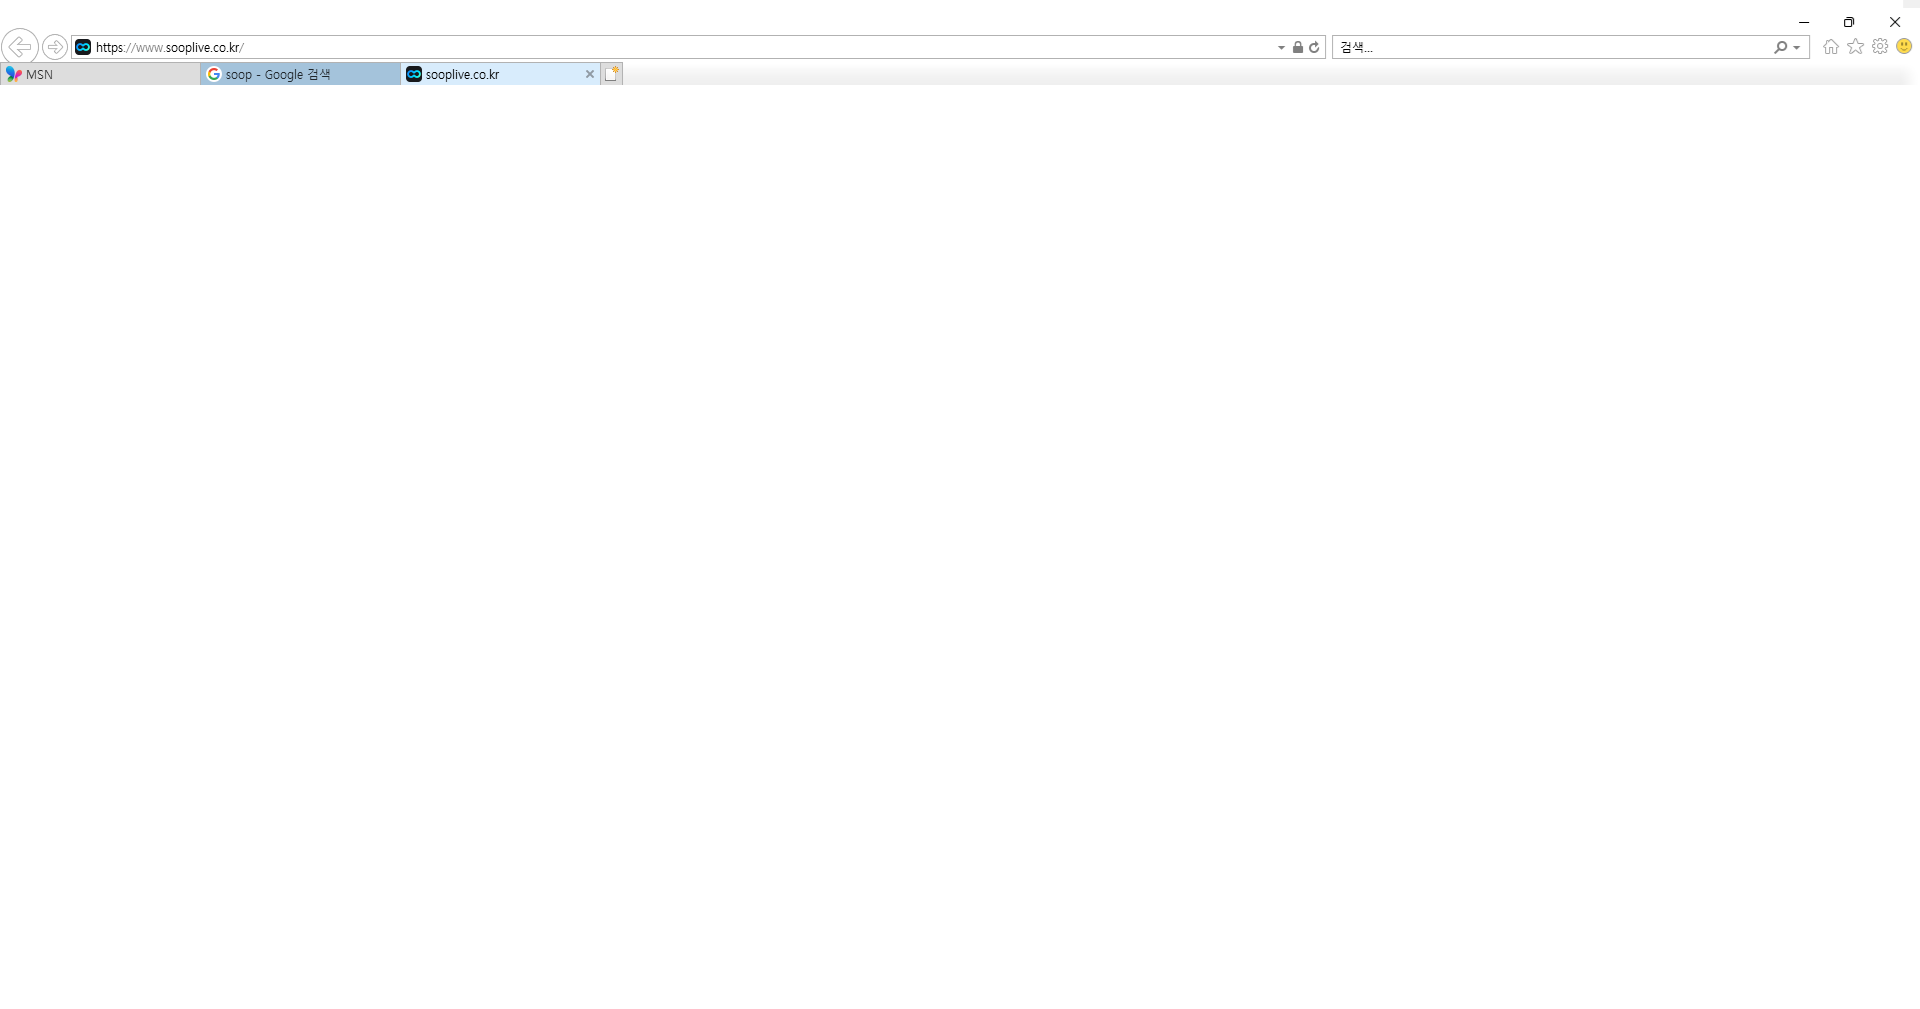Close the Internet Explorer window
The height and width of the screenshot is (1009, 1920).
point(1895,22)
